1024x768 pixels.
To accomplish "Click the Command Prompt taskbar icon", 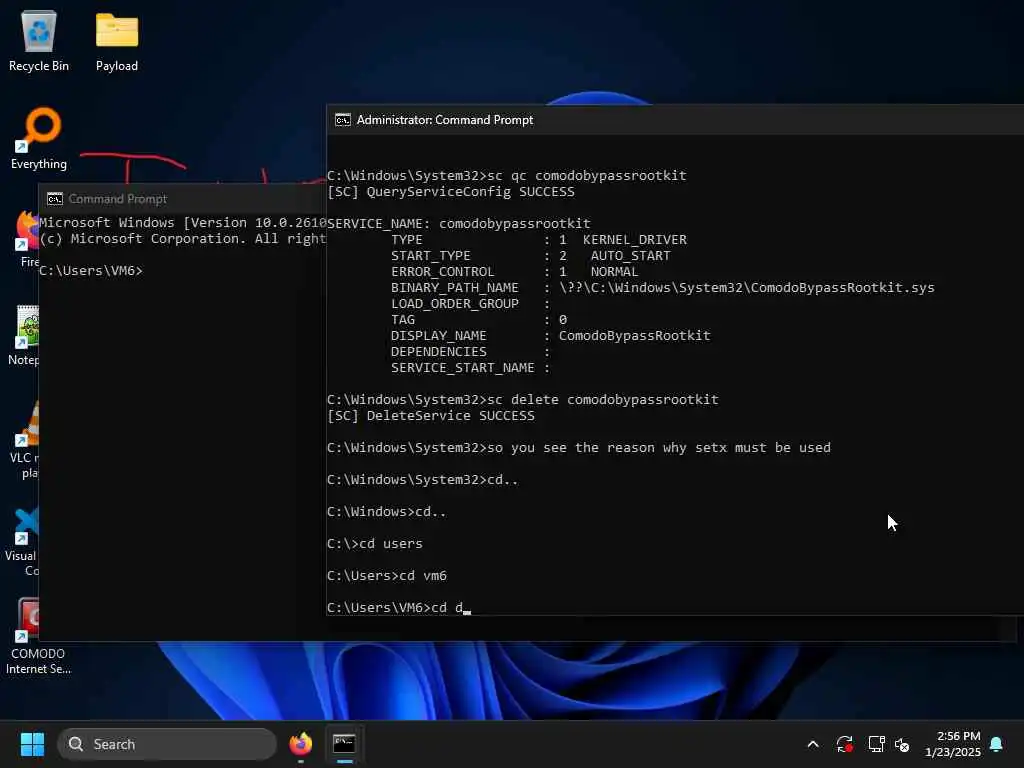I will pyautogui.click(x=344, y=744).
